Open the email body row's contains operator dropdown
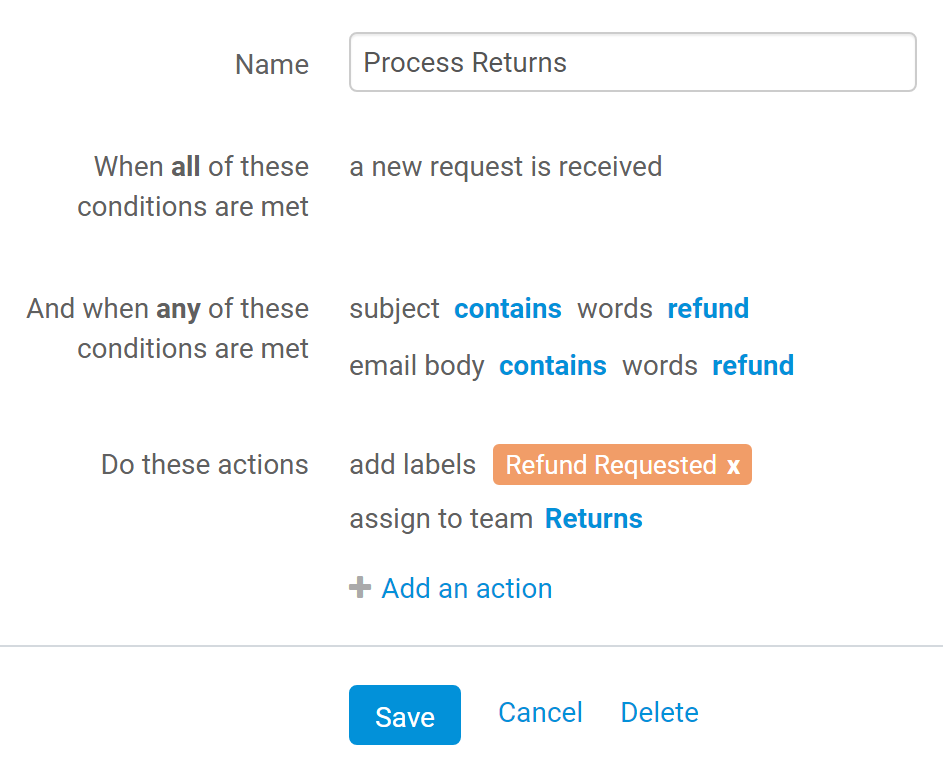943x774 pixels. [553, 366]
